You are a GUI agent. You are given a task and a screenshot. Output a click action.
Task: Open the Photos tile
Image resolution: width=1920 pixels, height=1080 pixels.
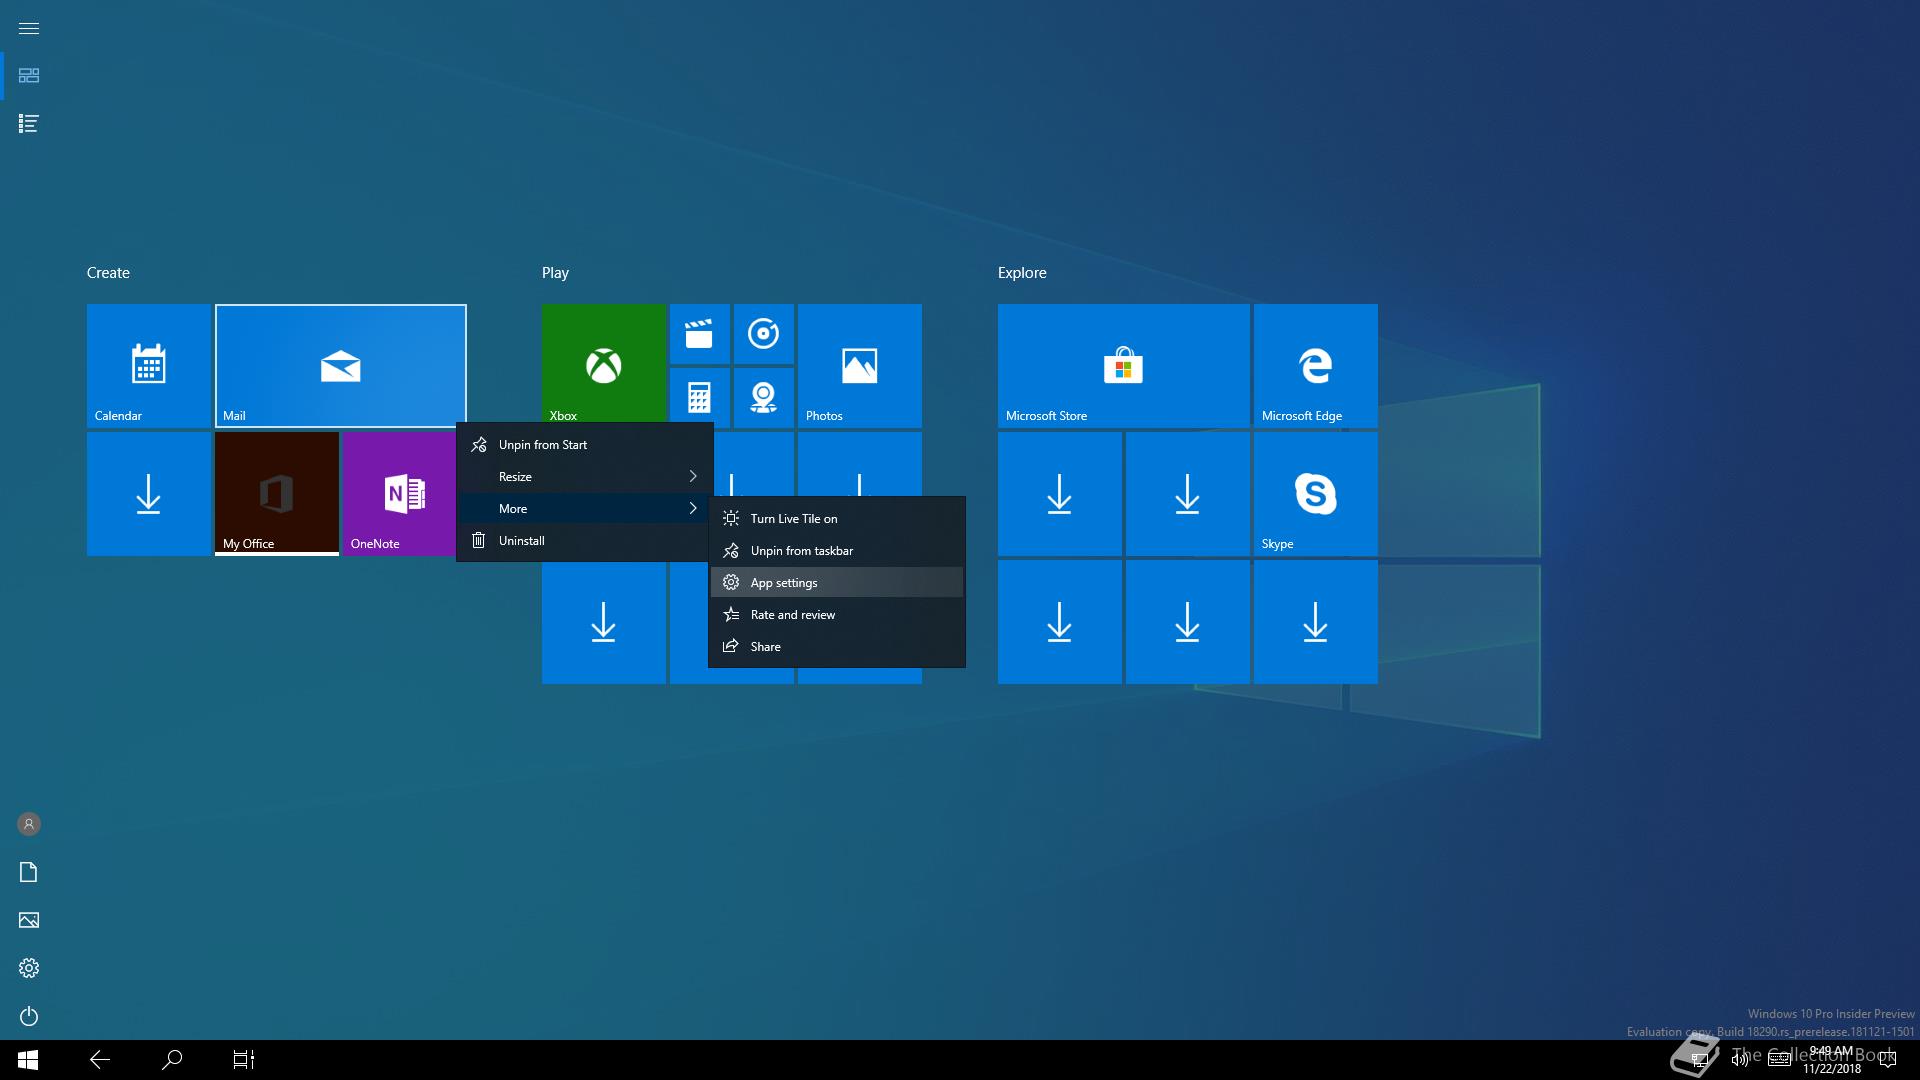pyautogui.click(x=860, y=366)
